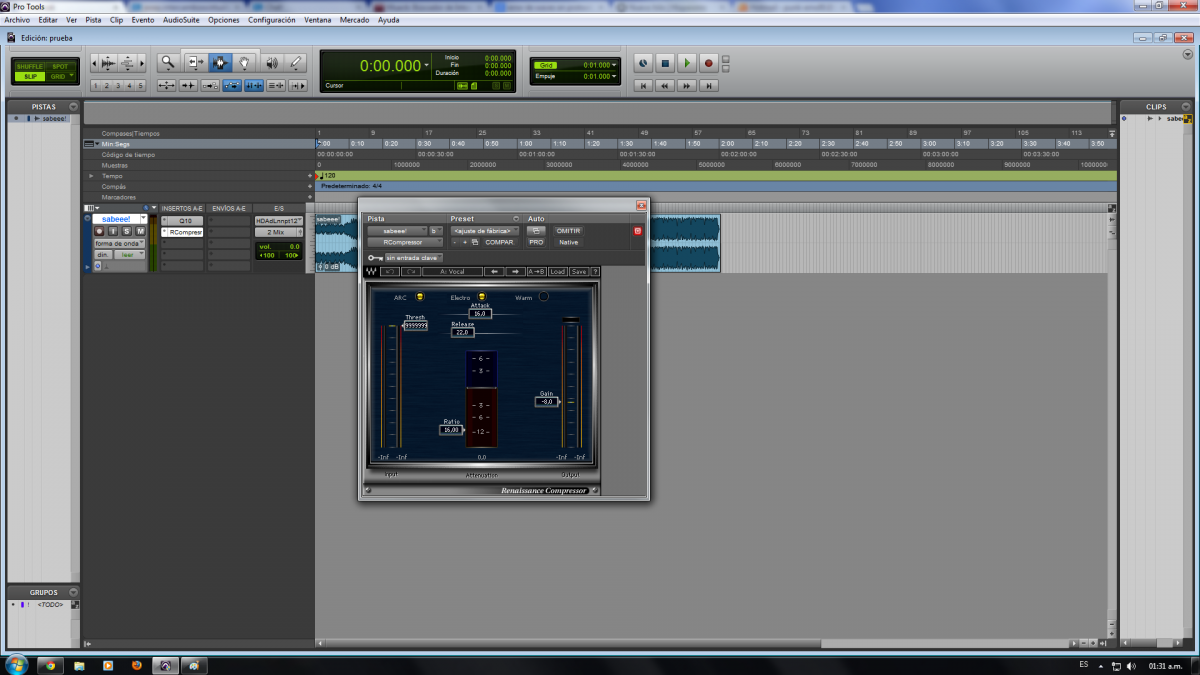The image size is (1200, 675).
Task: Open the Pista menu
Action: pos(93,20)
